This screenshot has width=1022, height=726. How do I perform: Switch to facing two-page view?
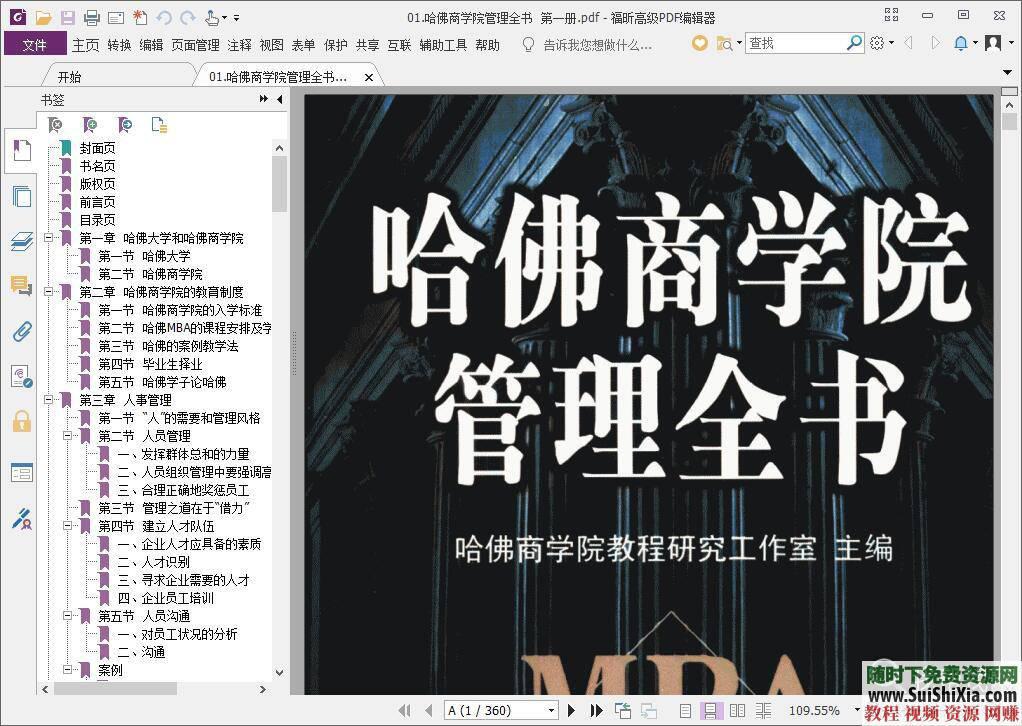(x=737, y=710)
